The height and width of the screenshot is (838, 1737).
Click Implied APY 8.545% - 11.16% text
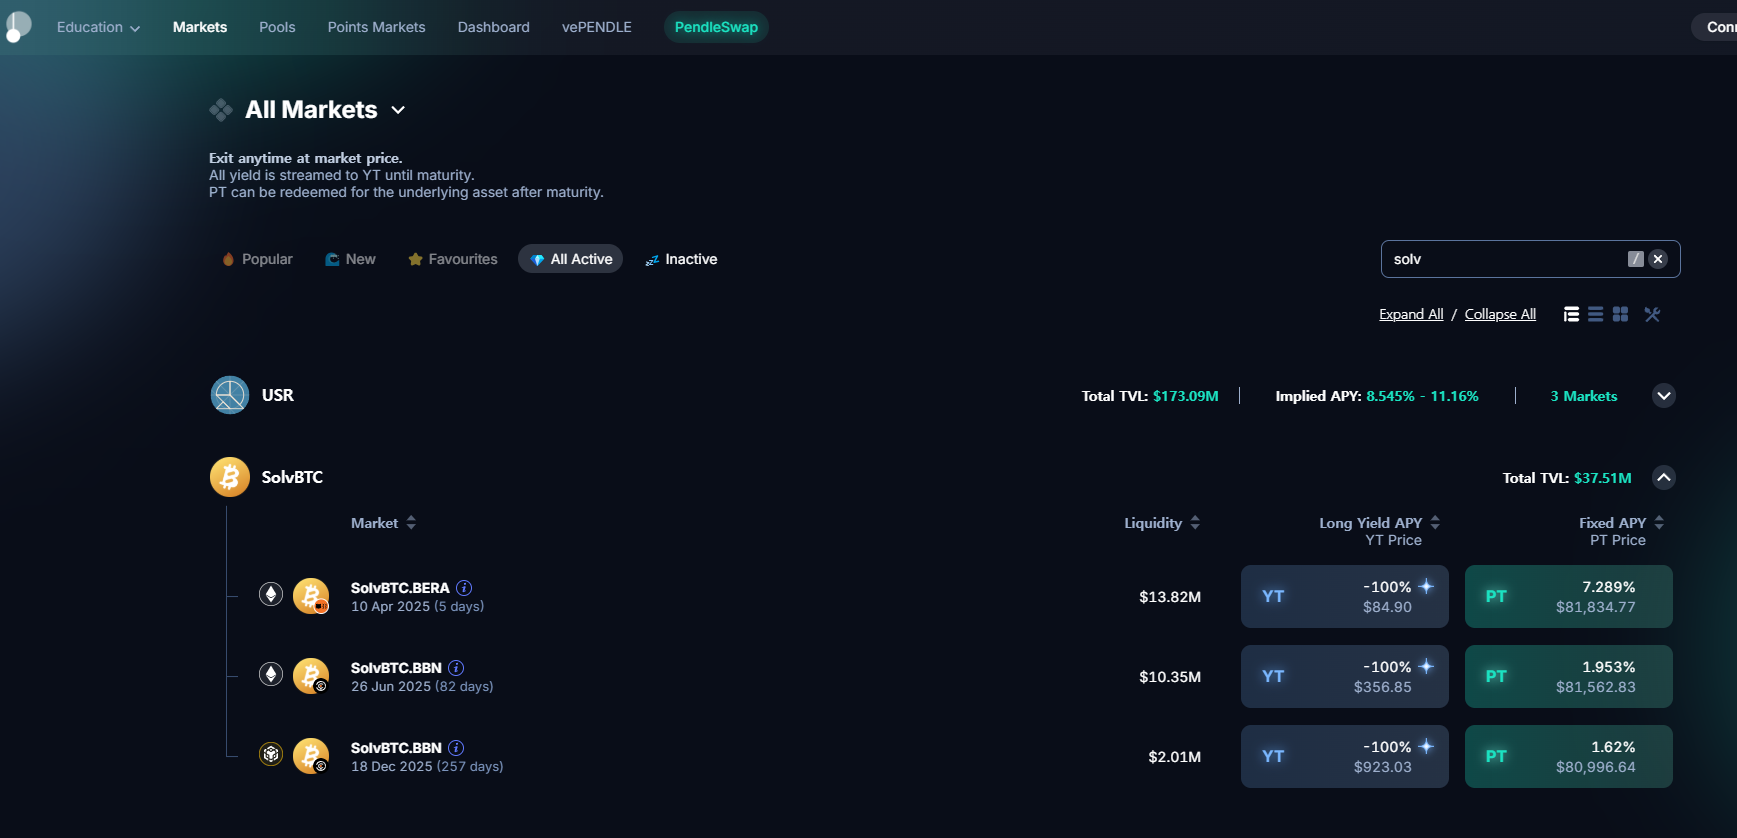[x=1377, y=396]
